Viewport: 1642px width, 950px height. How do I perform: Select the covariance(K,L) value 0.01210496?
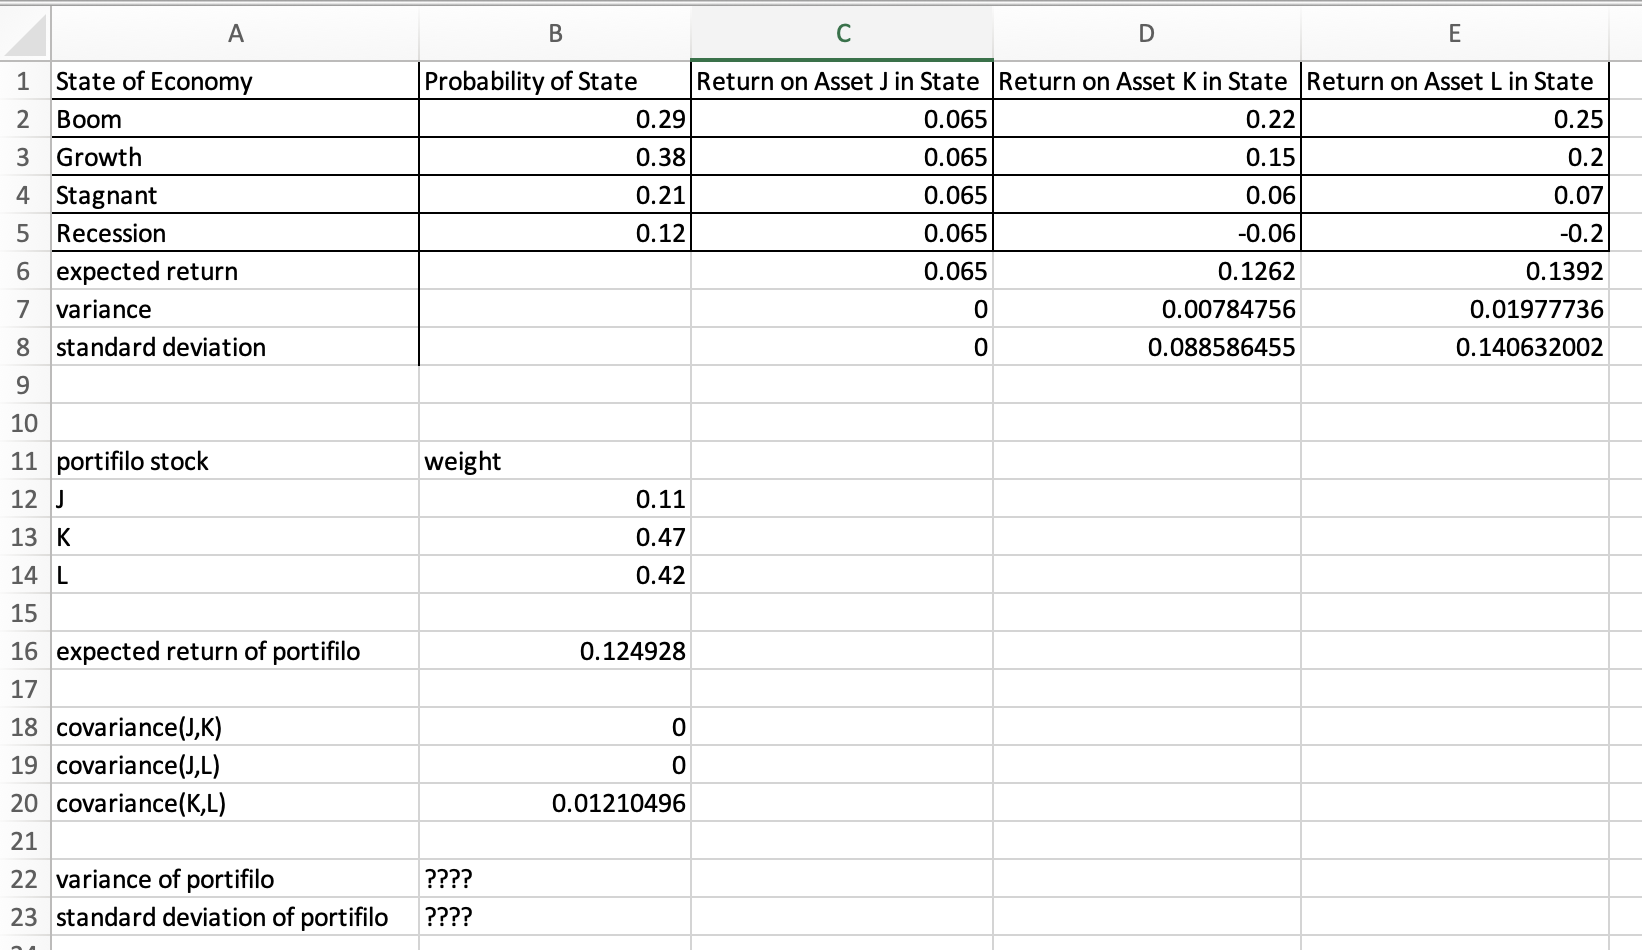553,803
